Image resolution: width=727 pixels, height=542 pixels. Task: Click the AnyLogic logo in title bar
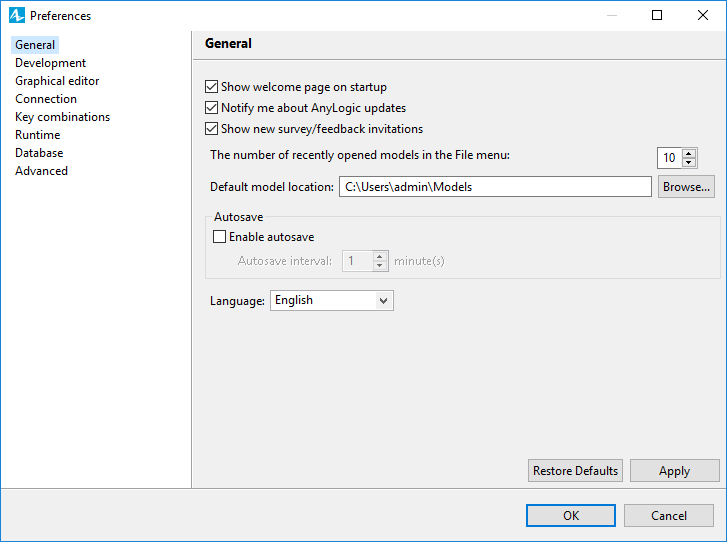(17, 15)
